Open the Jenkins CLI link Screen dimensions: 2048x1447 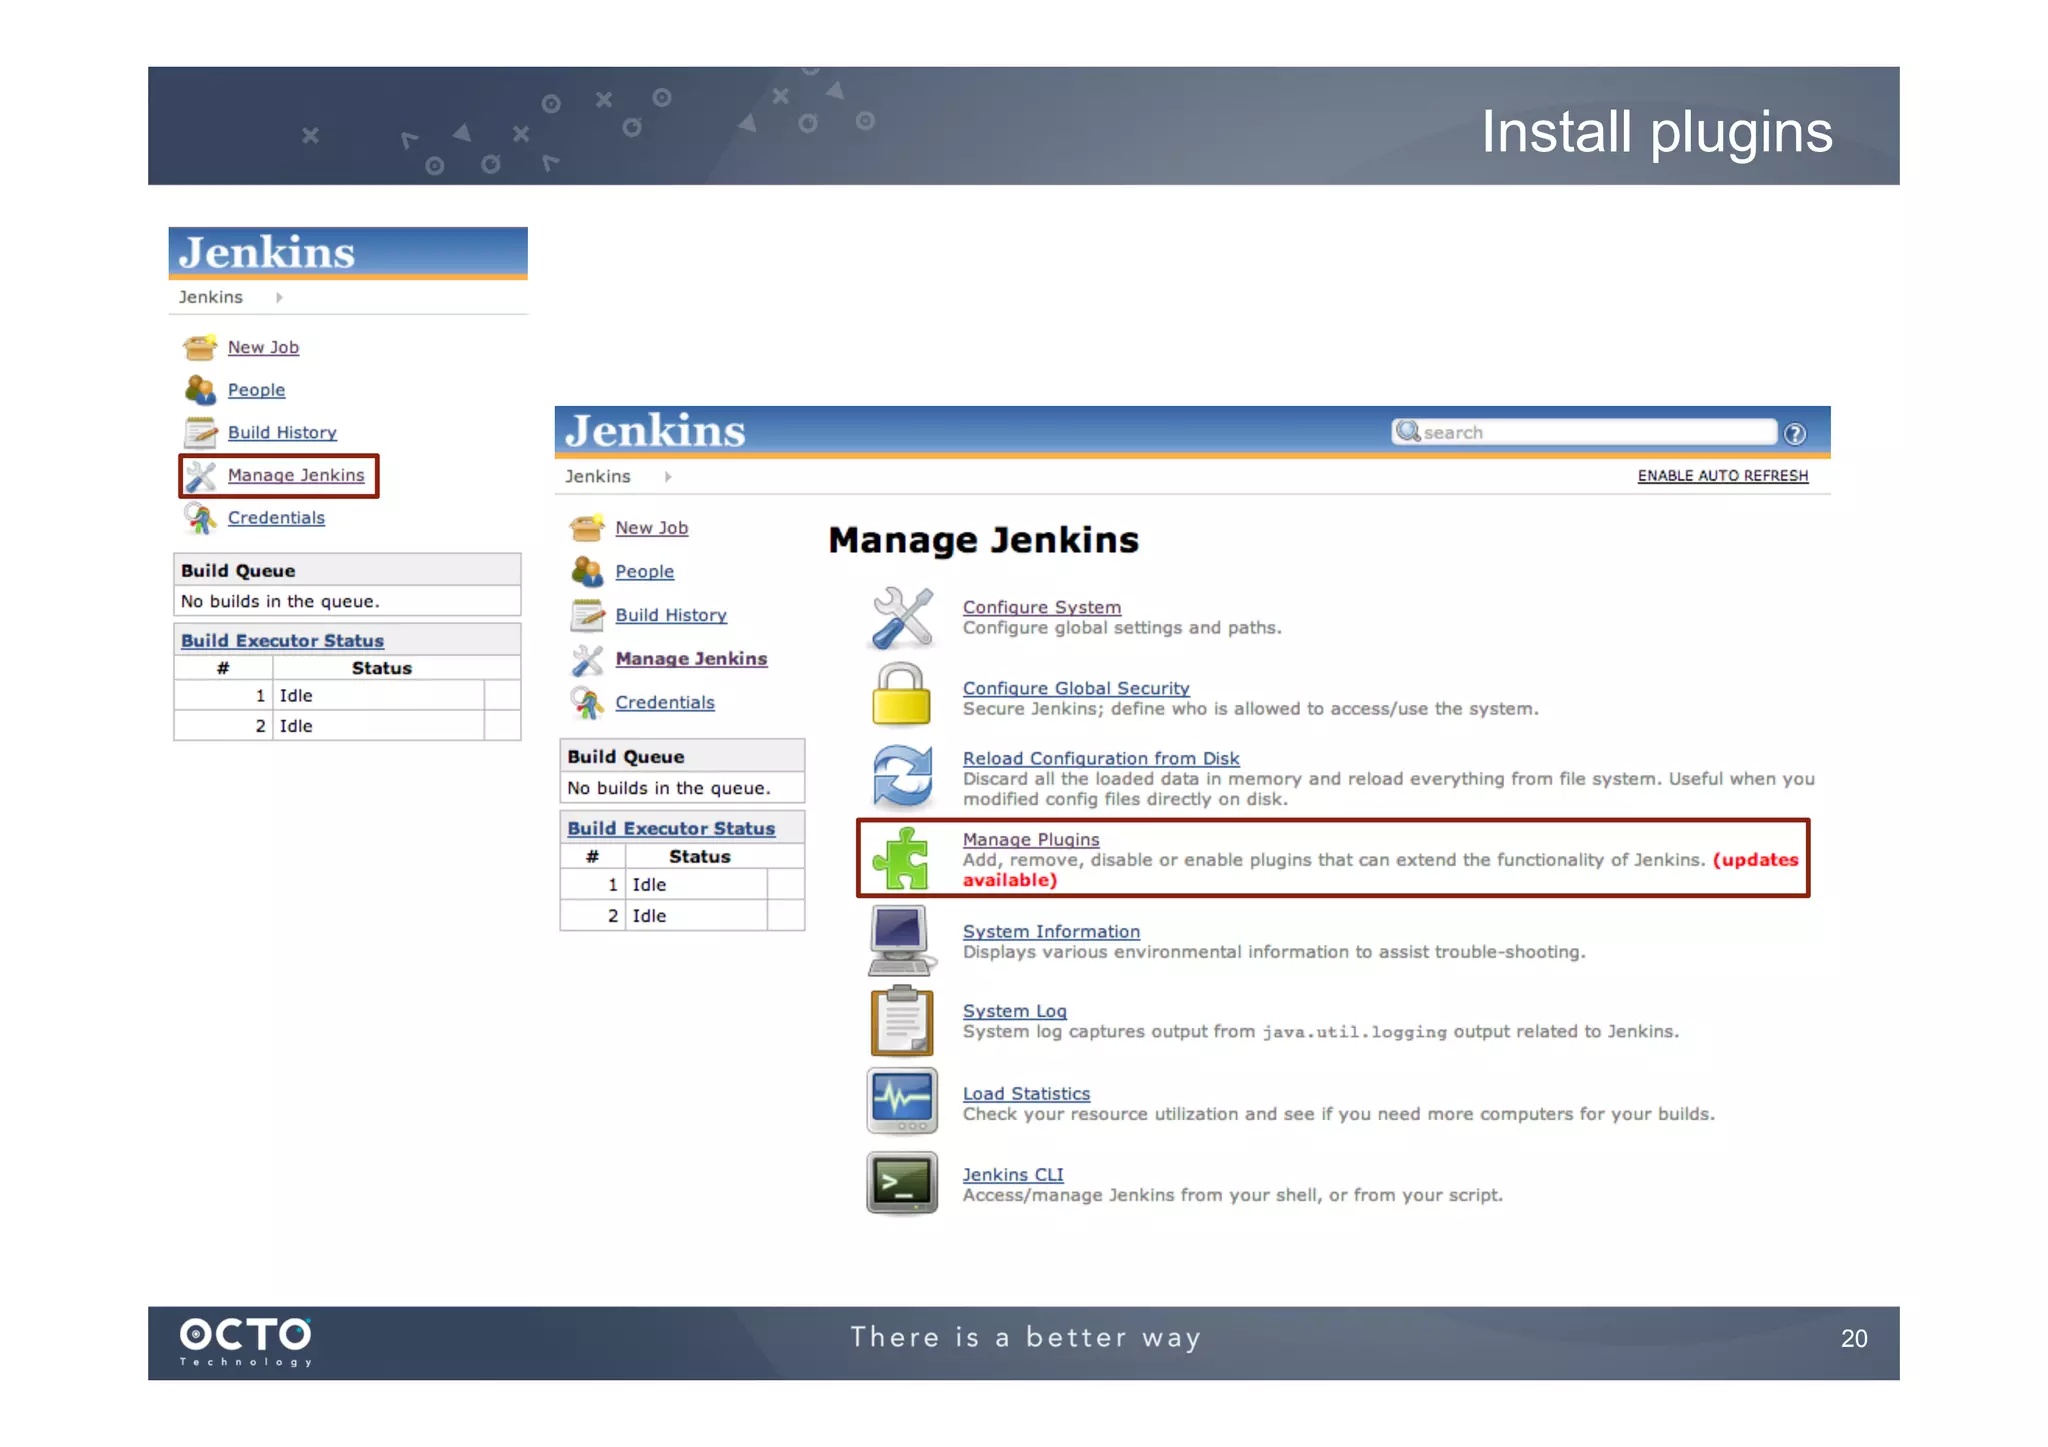pyautogui.click(x=1013, y=1175)
